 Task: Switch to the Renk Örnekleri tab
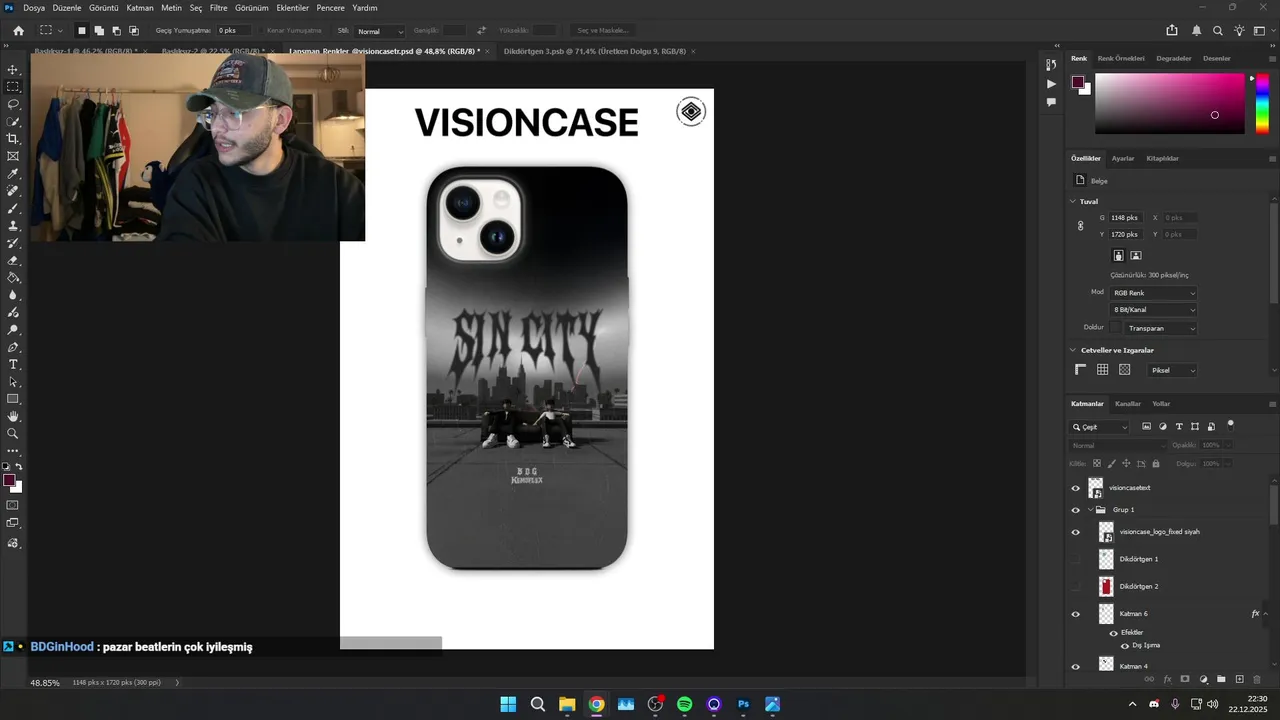click(x=1121, y=58)
